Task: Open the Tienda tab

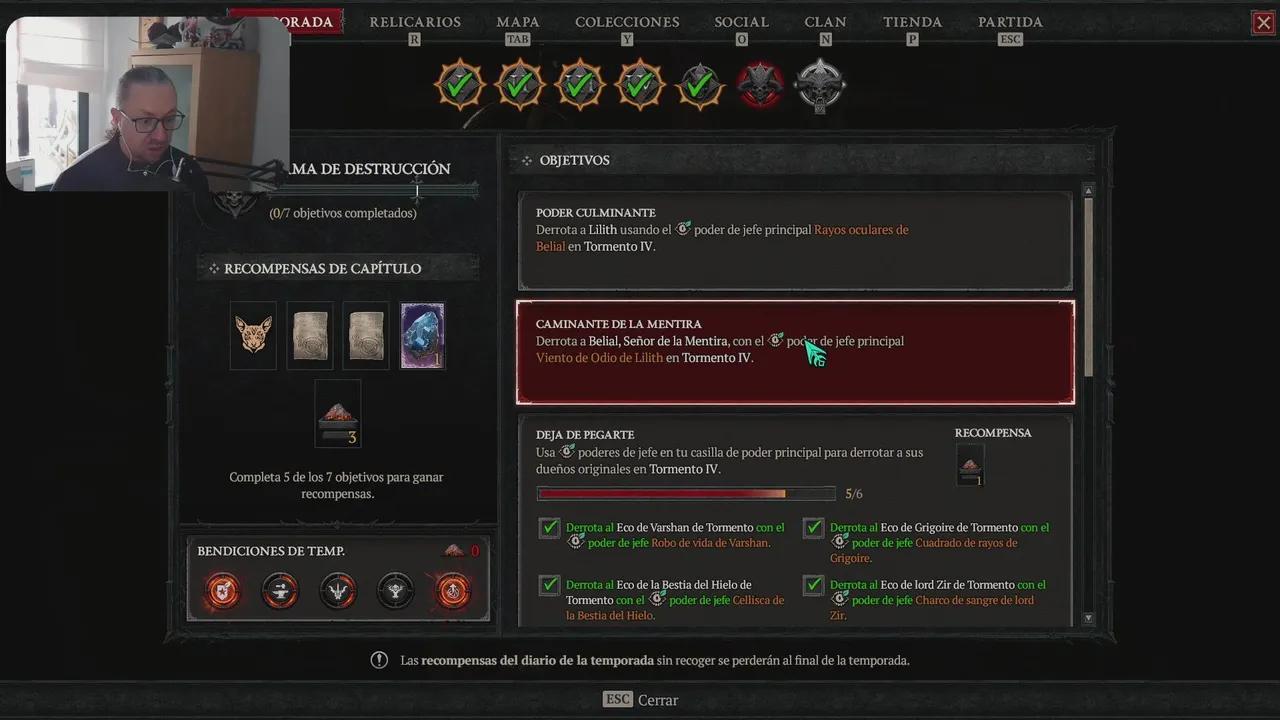Action: point(912,22)
